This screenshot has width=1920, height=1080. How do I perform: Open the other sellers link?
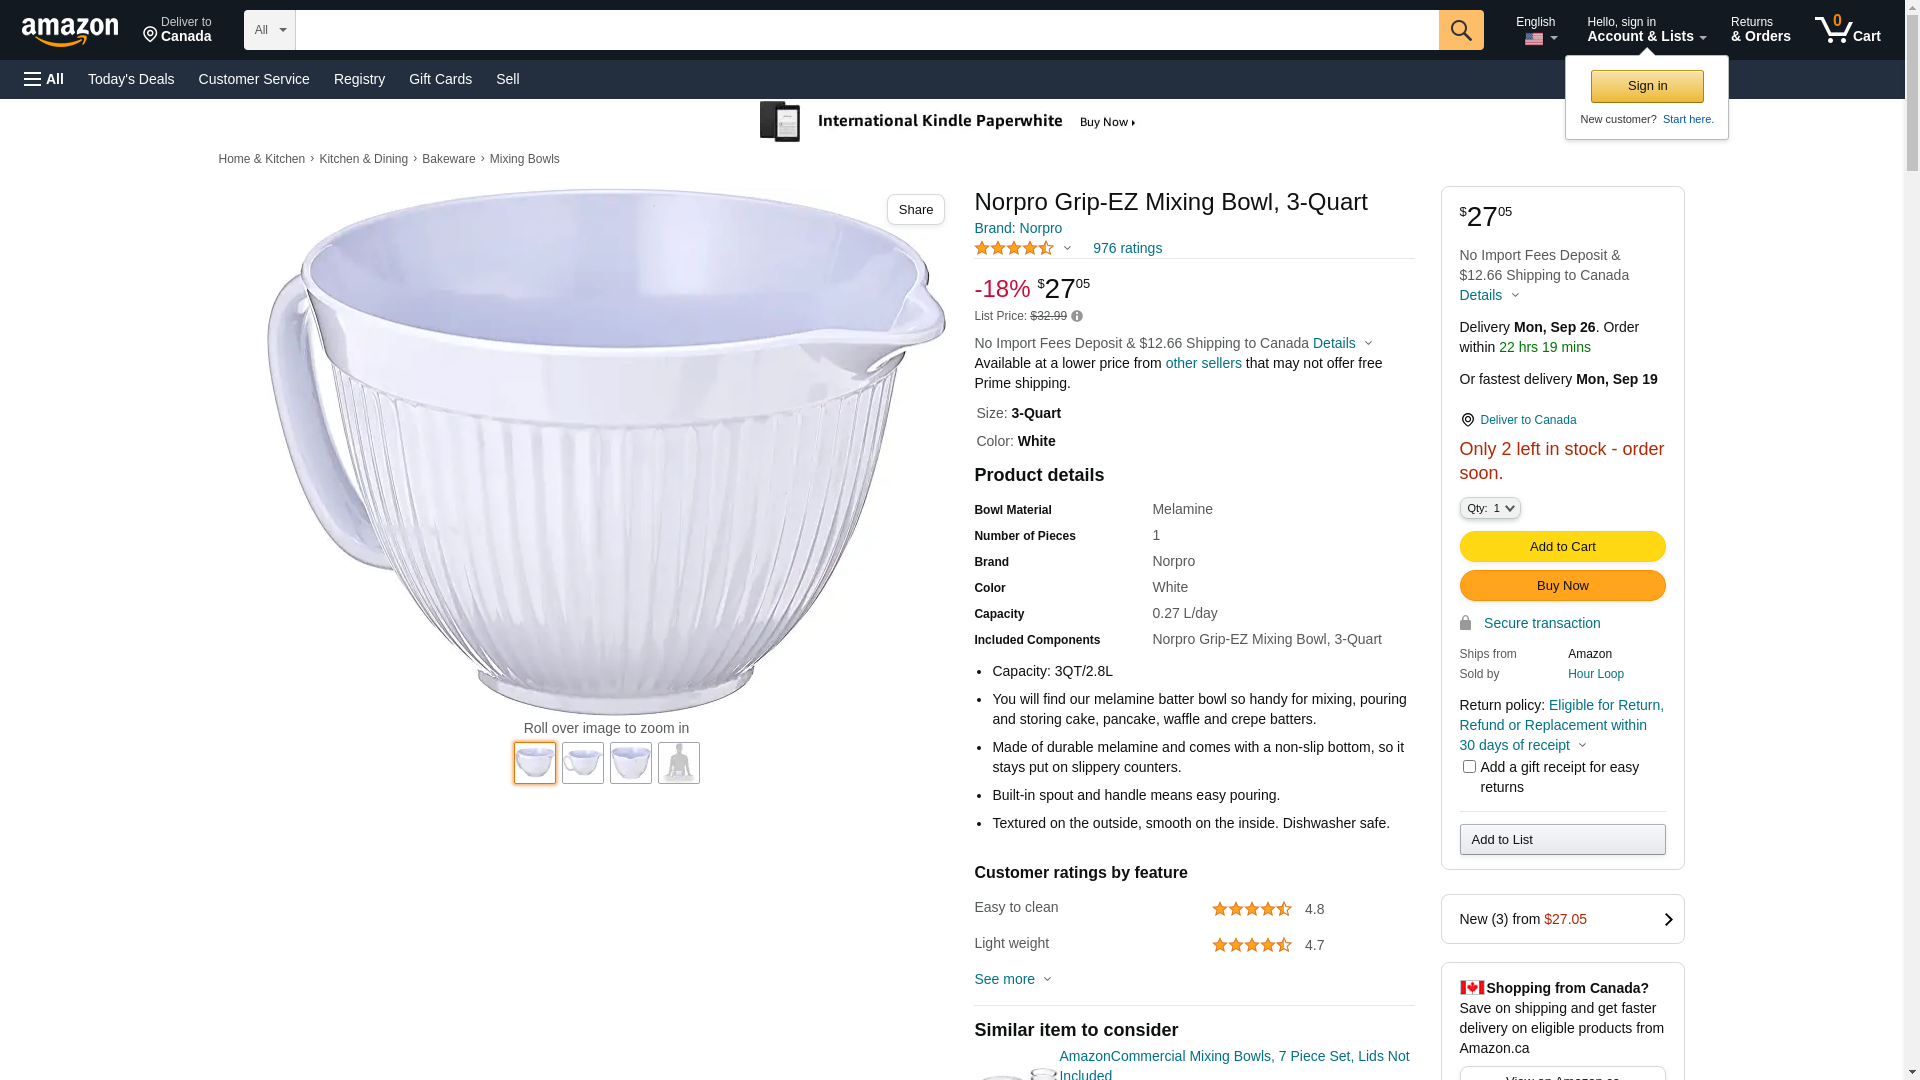1203,363
